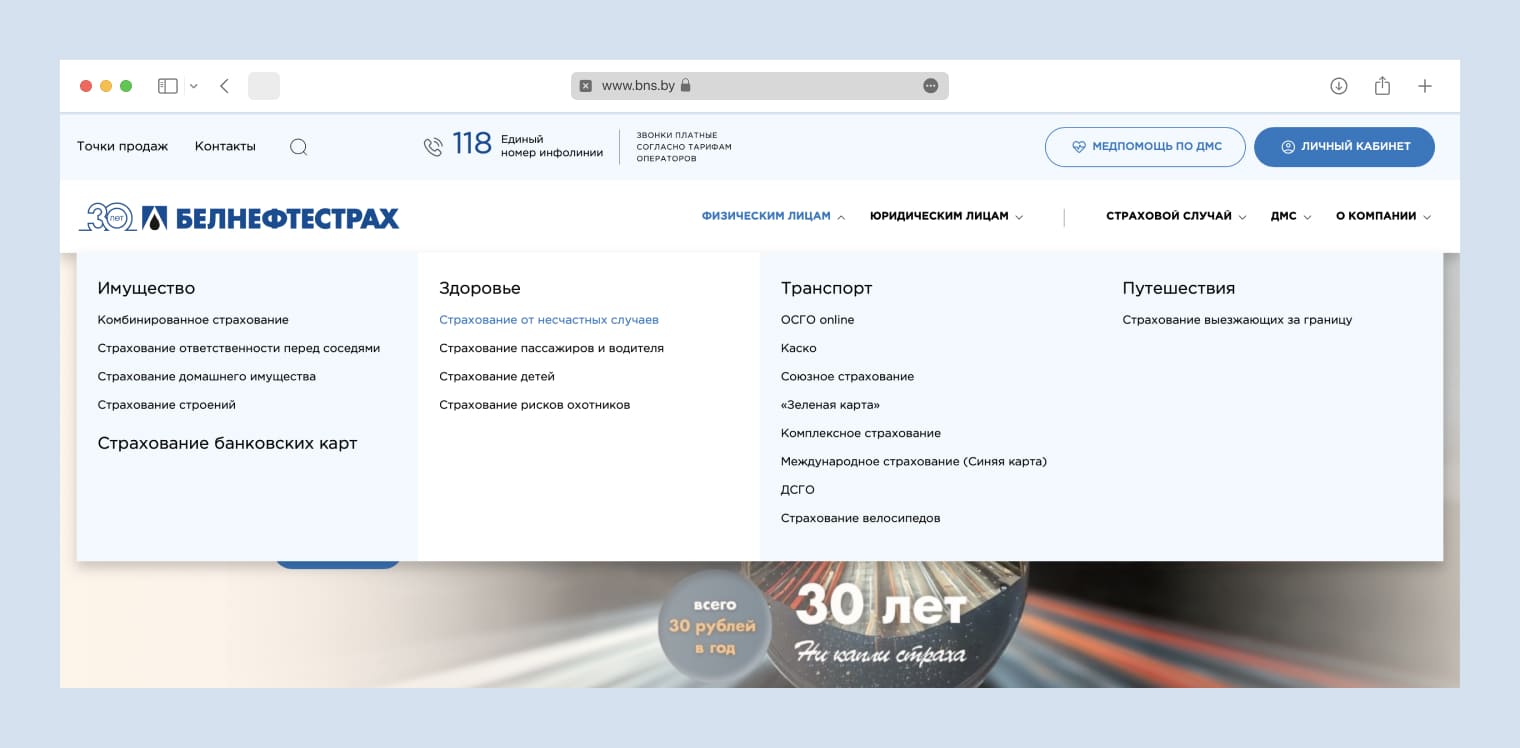Open a new tab with plus icon
This screenshot has width=1520, height=748.
(1425, 86)
